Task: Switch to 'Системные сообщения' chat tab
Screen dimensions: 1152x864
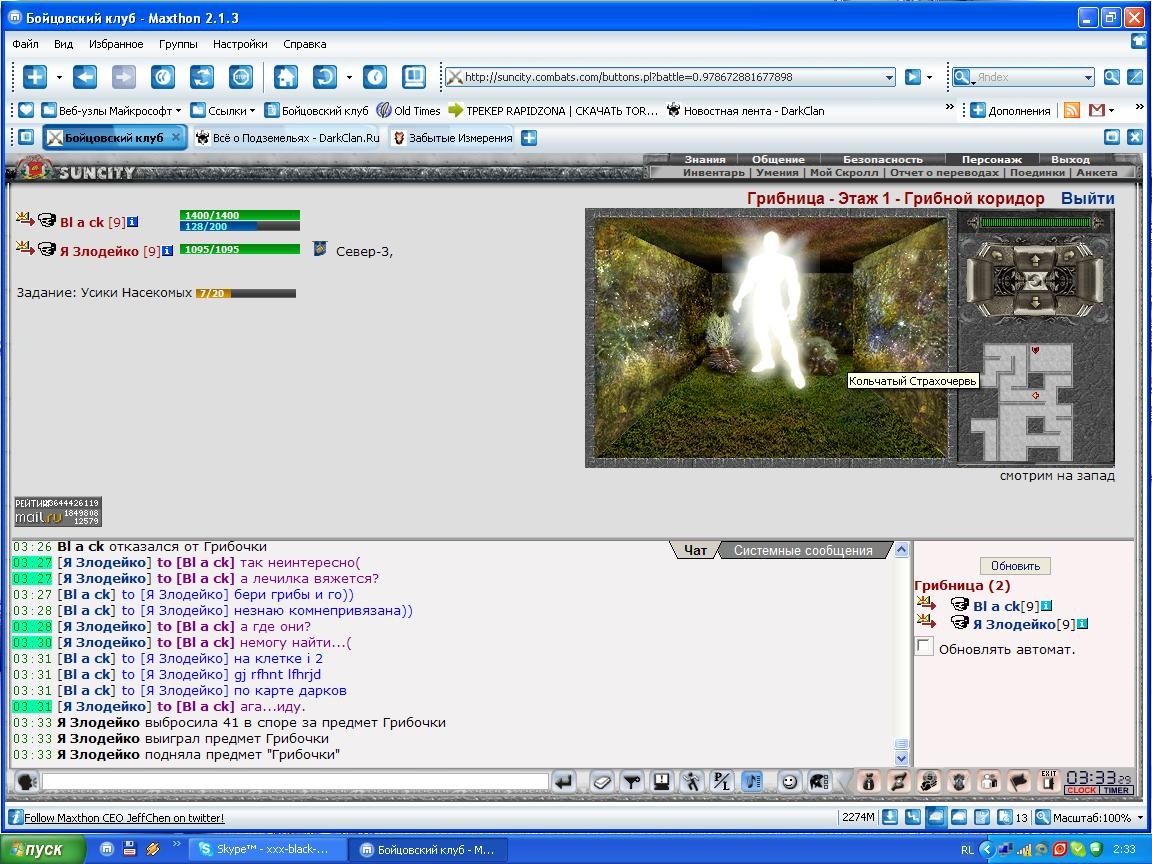Action: point(803,550)
